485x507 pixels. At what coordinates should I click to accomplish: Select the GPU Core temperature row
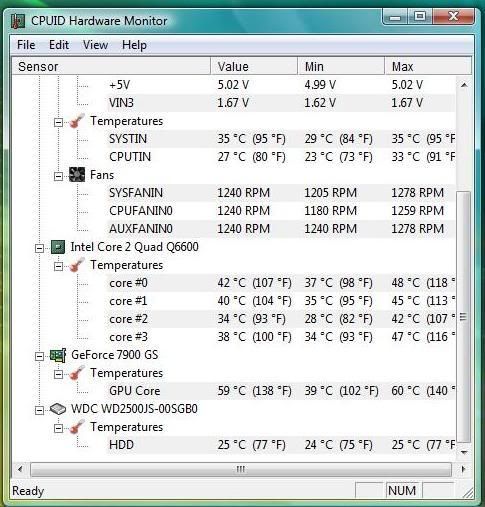click(x=281, y=391)
